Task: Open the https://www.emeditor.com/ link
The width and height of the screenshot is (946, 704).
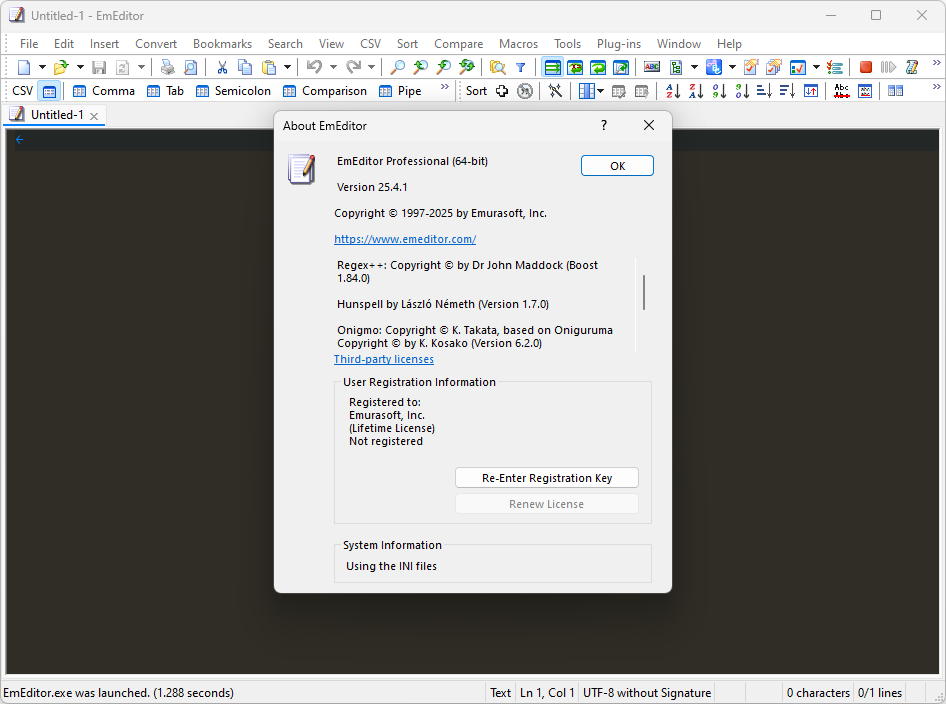Action: point(405,239)
